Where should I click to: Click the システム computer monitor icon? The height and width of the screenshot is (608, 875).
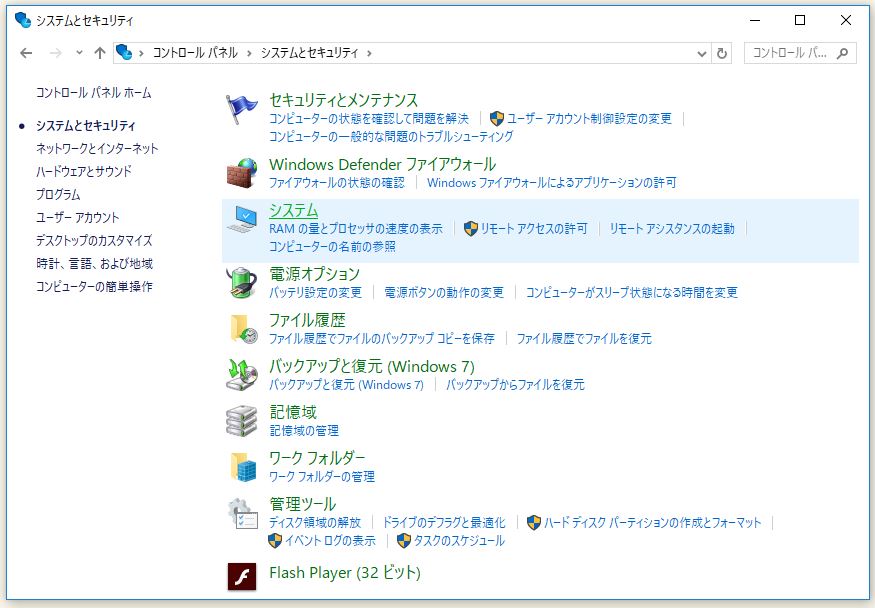click(242, 219)
